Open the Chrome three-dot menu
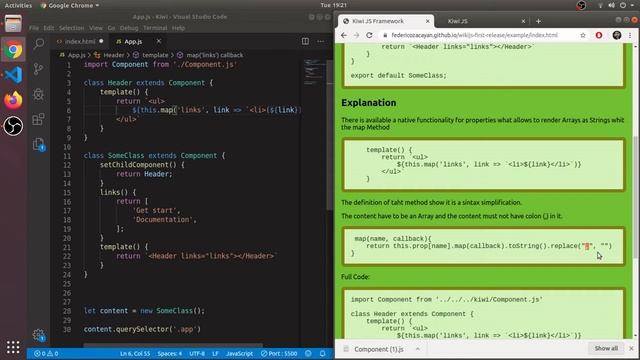 coord(630,36)
